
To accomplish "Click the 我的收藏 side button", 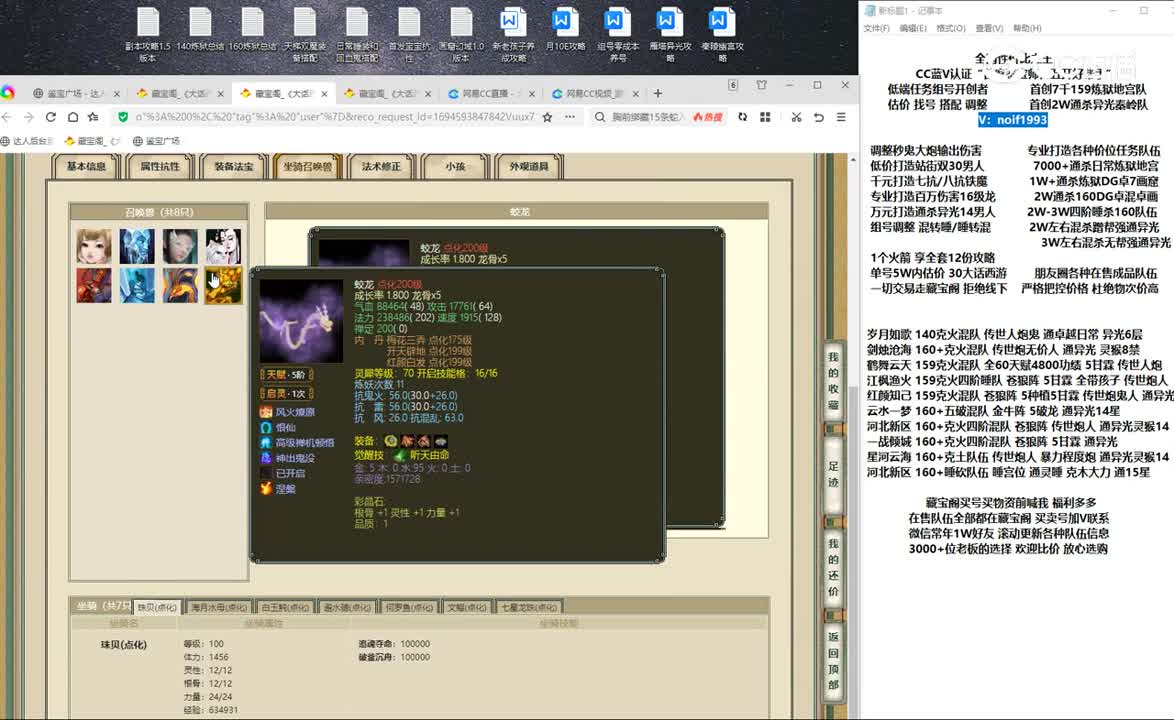I will (833, 381).
